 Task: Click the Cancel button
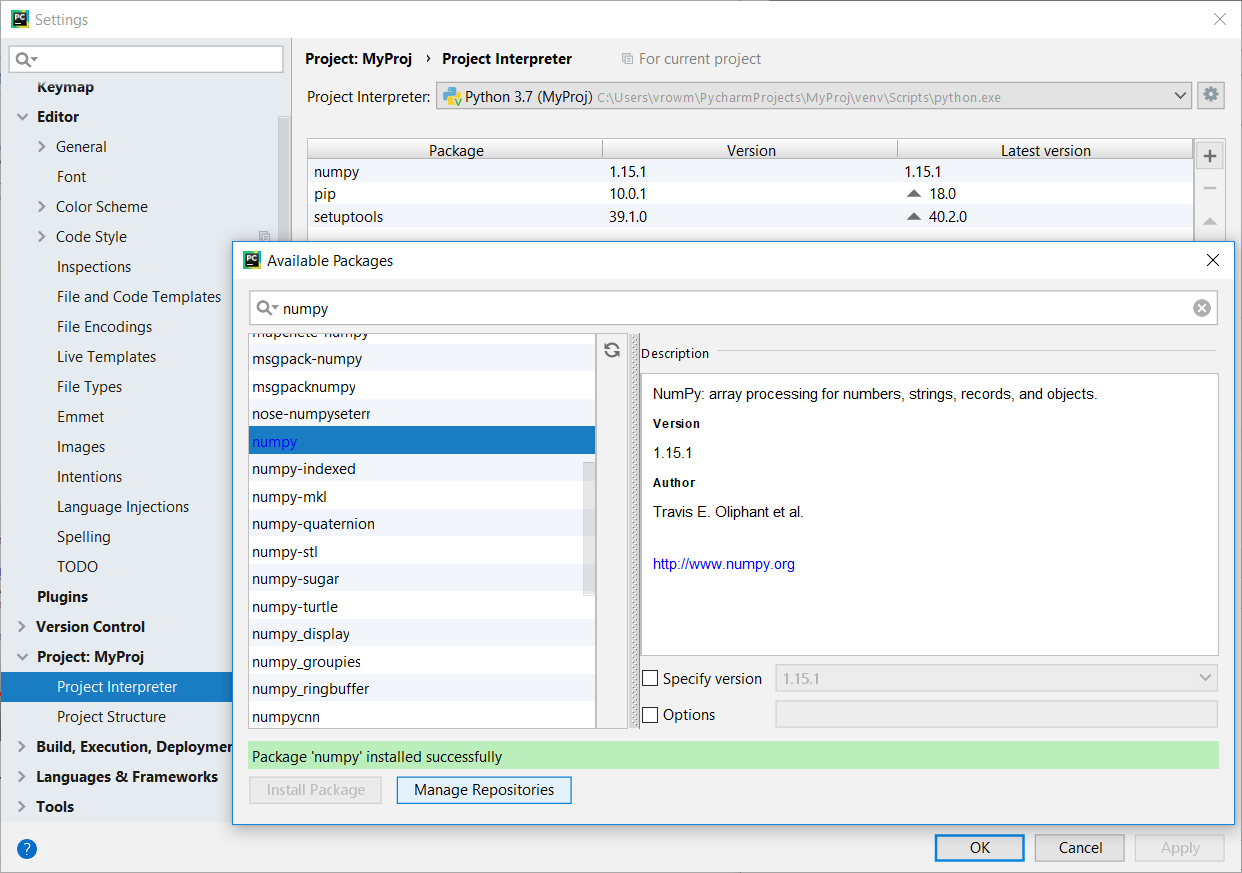coord(1081,848)
